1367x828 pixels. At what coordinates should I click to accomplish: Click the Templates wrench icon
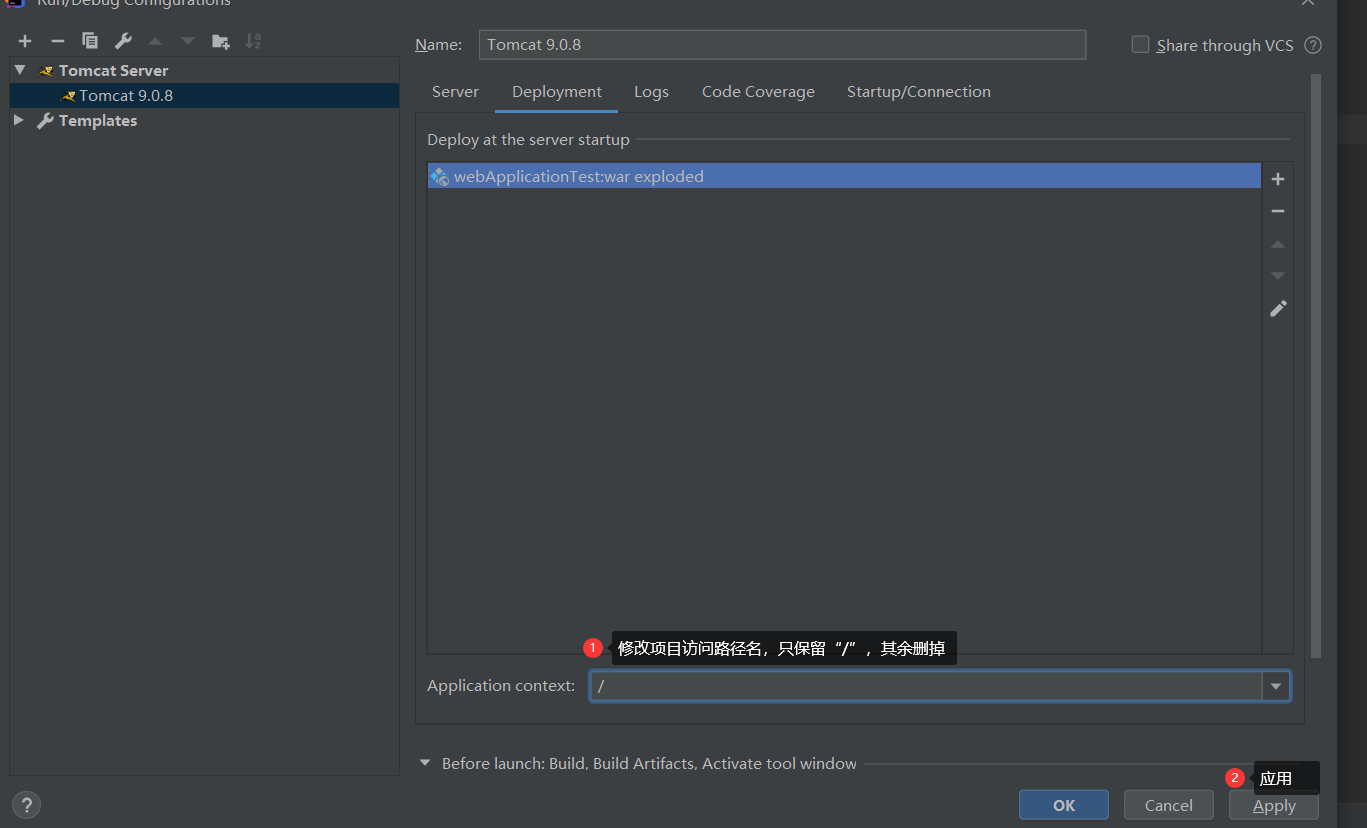click(45, 121)
